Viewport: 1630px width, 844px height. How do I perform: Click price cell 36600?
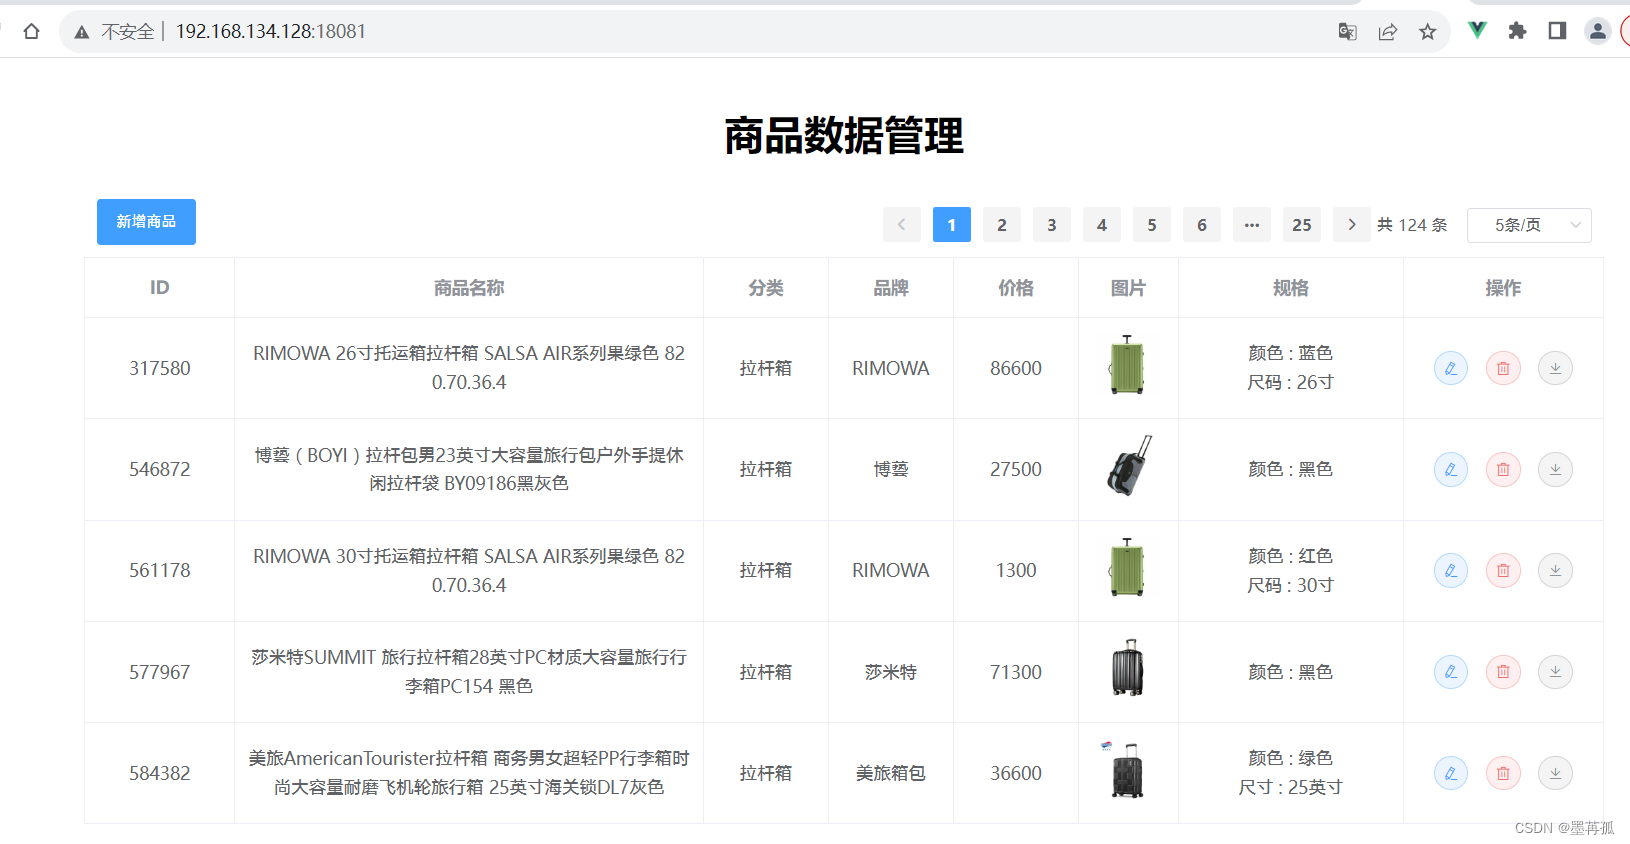(1016, 773)
